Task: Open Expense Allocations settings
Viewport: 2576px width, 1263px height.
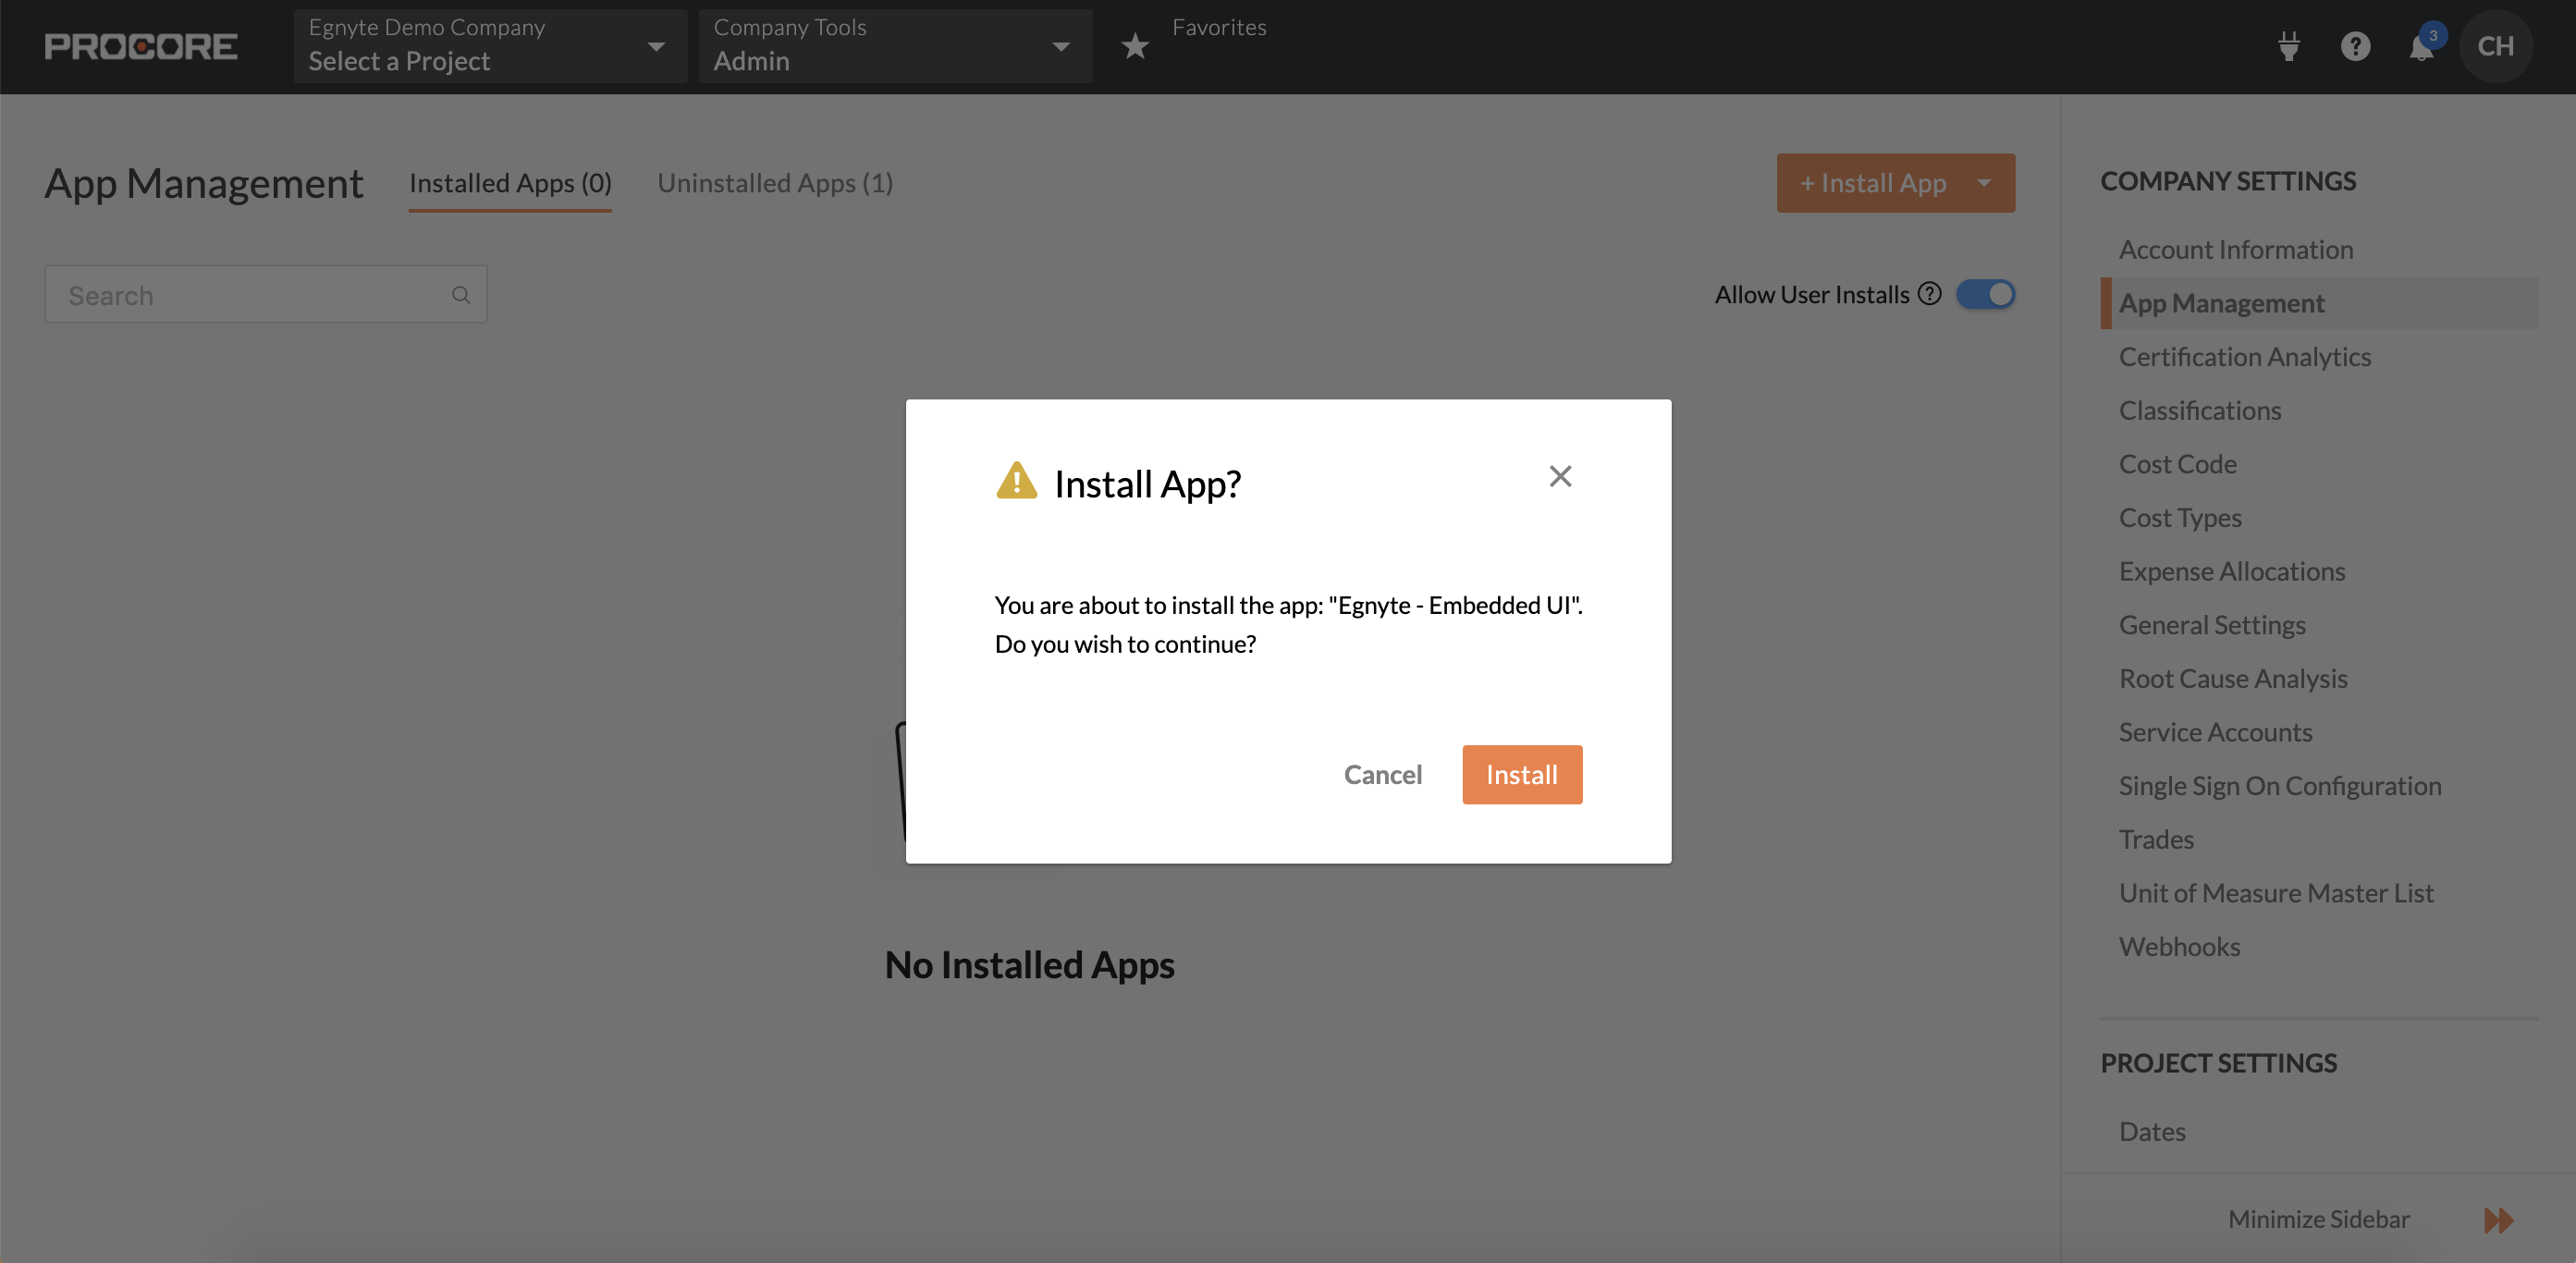Action: pyautogui.click(x=2232, y=571)
